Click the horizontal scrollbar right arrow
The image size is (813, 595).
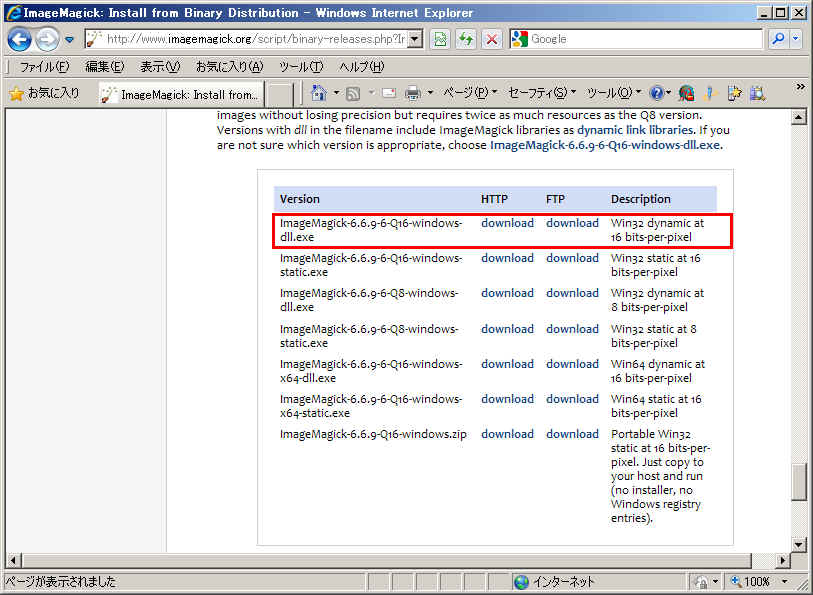point(782,560)
